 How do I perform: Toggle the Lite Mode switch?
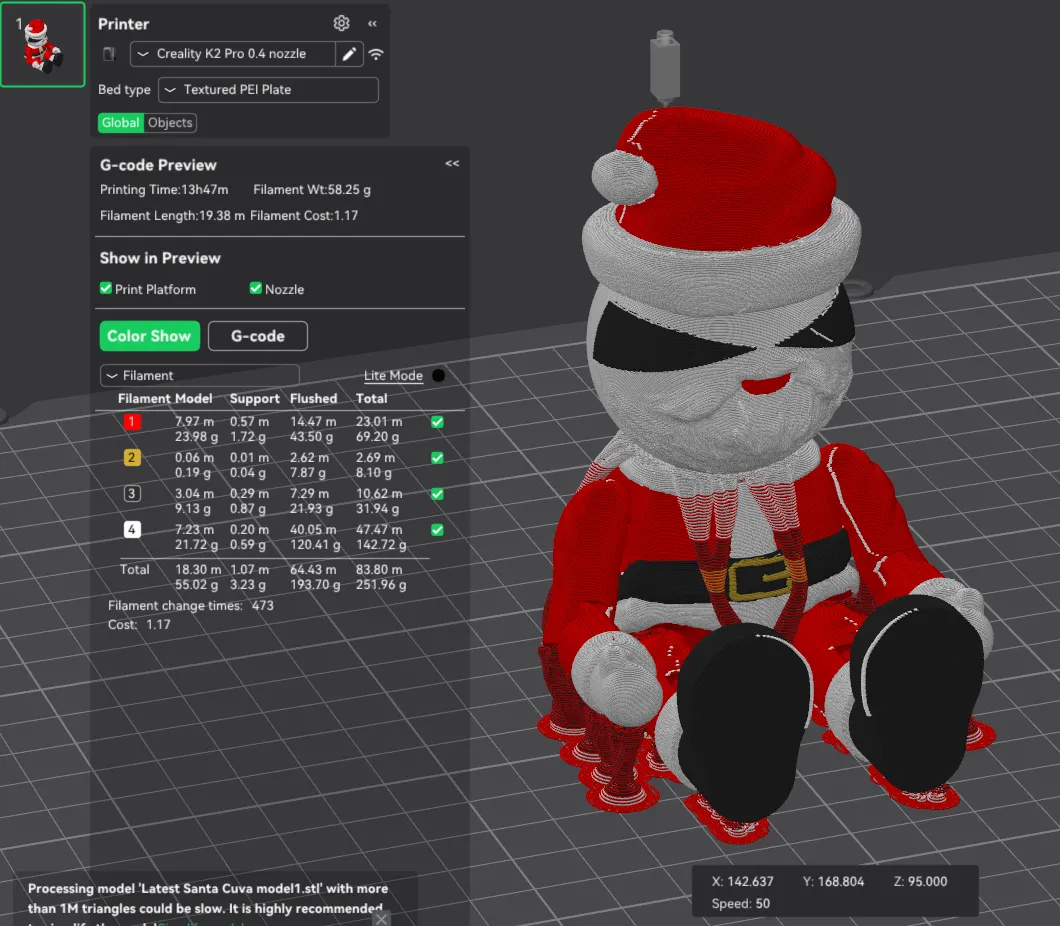[x=437, y=376]
